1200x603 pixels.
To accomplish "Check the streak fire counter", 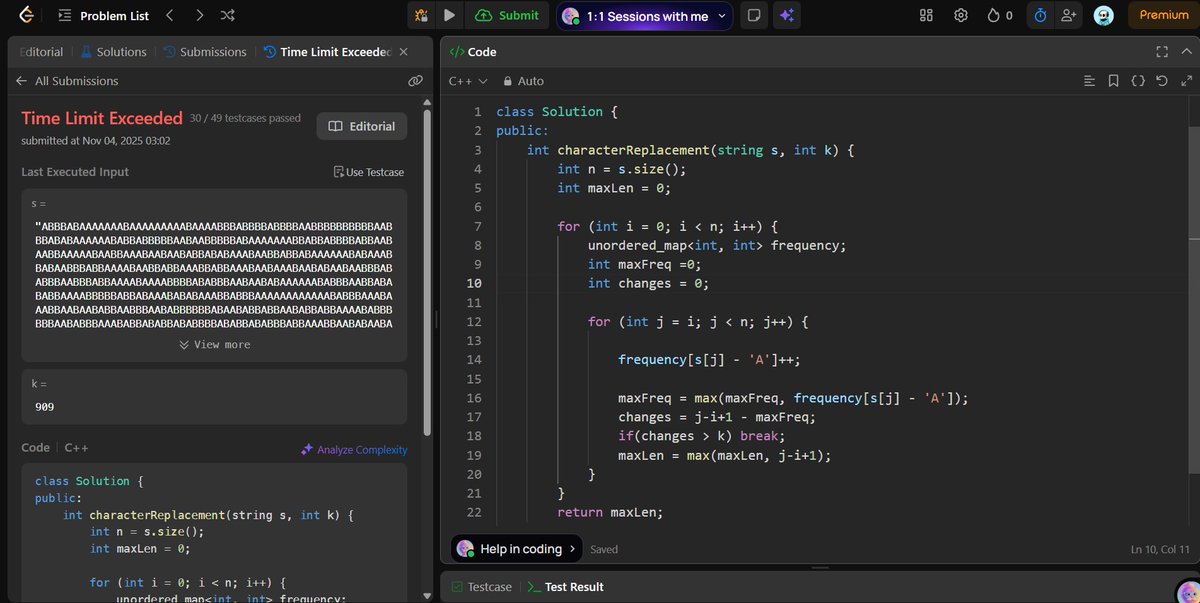I will [x=1000, y=15].
